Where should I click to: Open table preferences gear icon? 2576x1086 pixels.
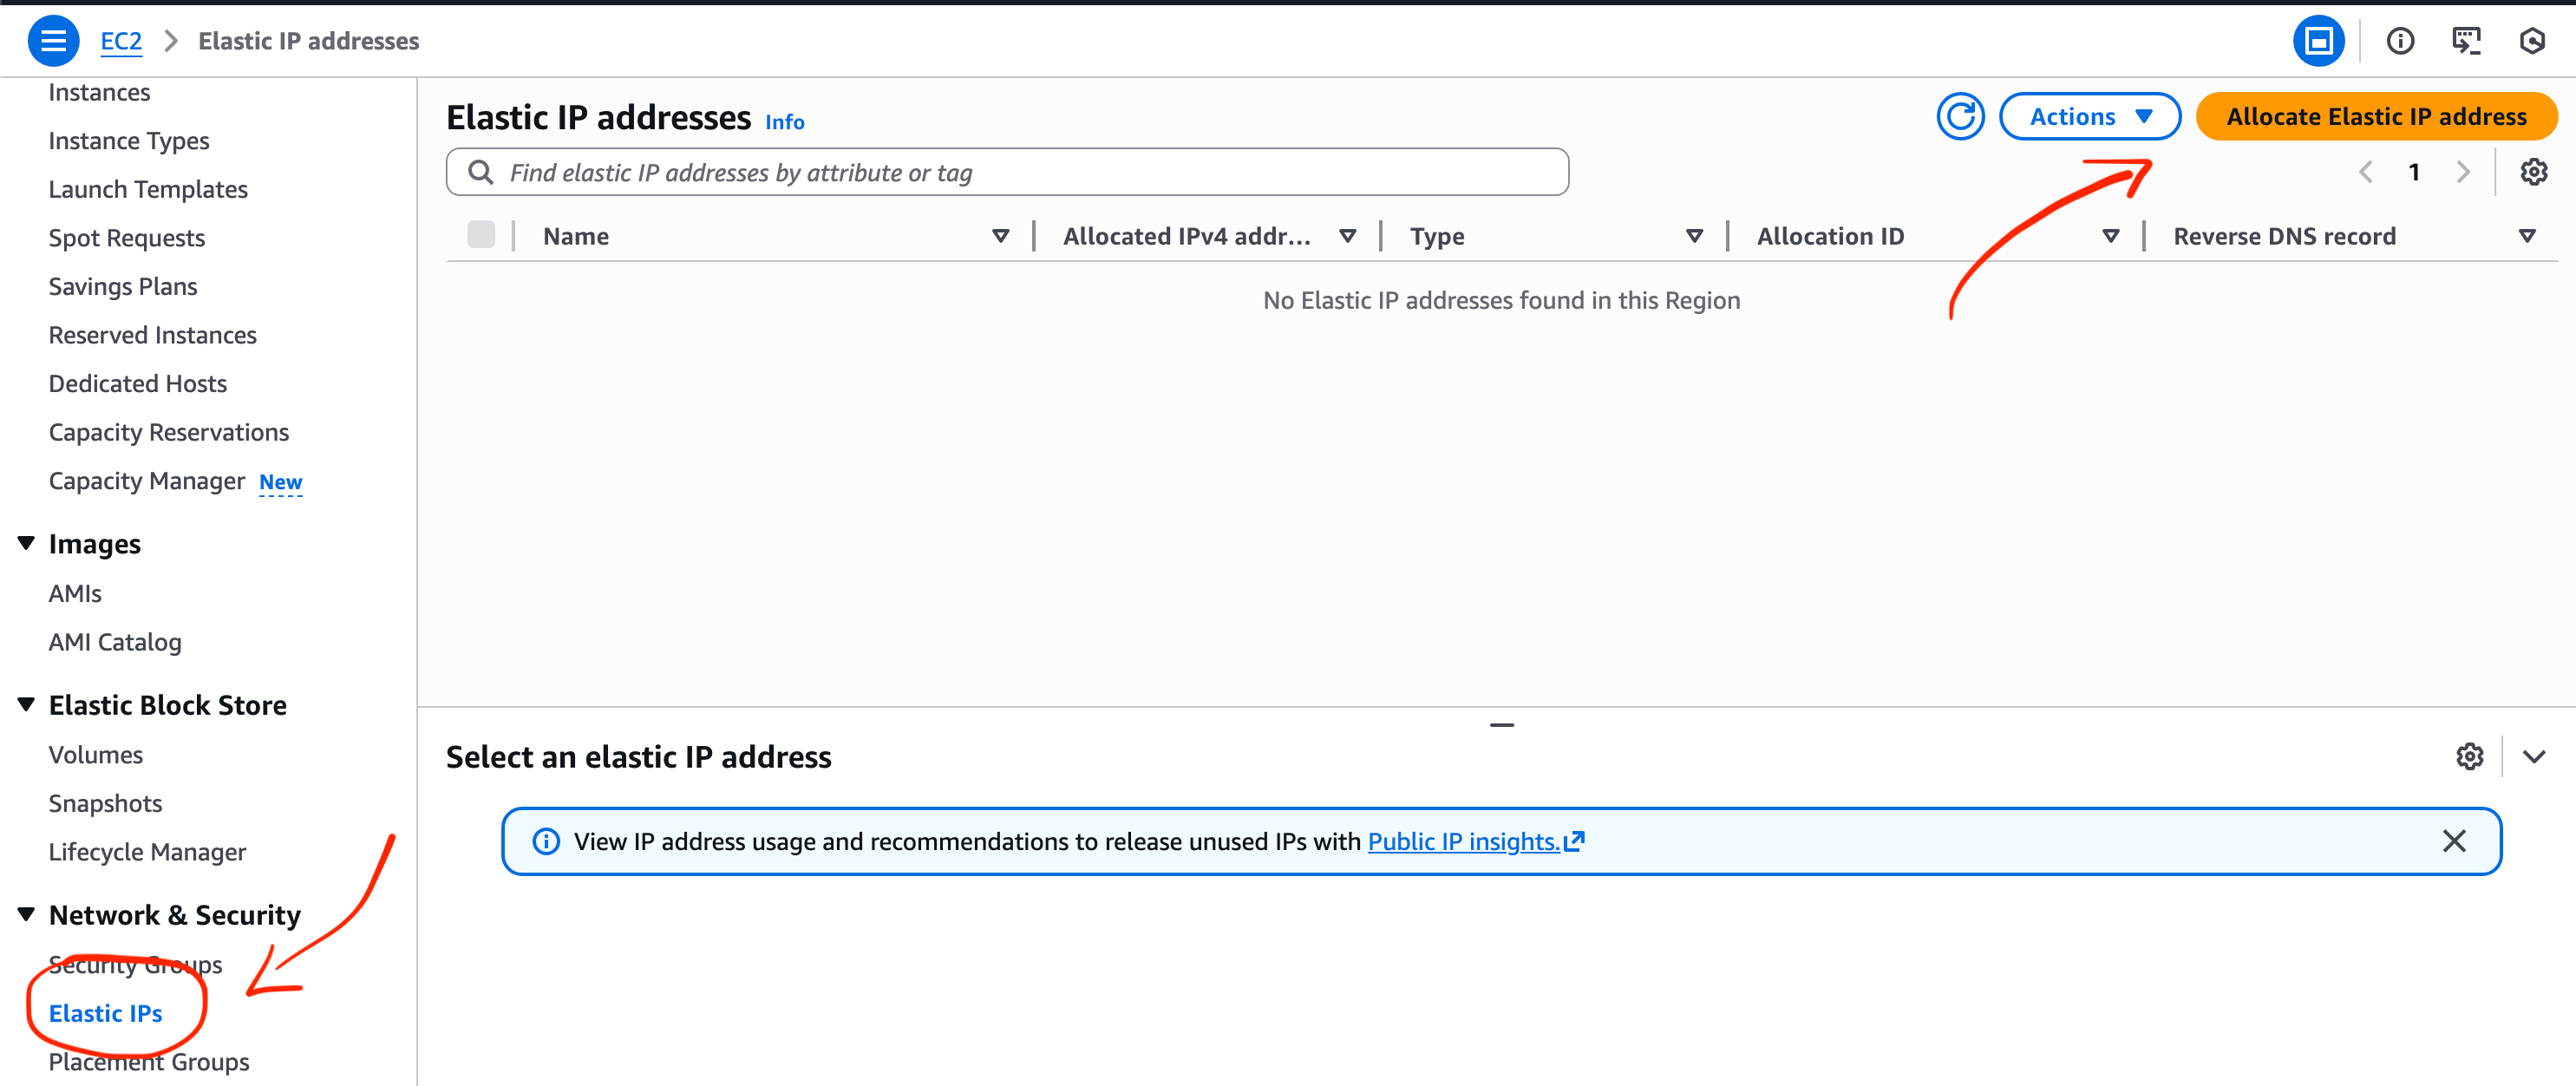(2533, 172)
